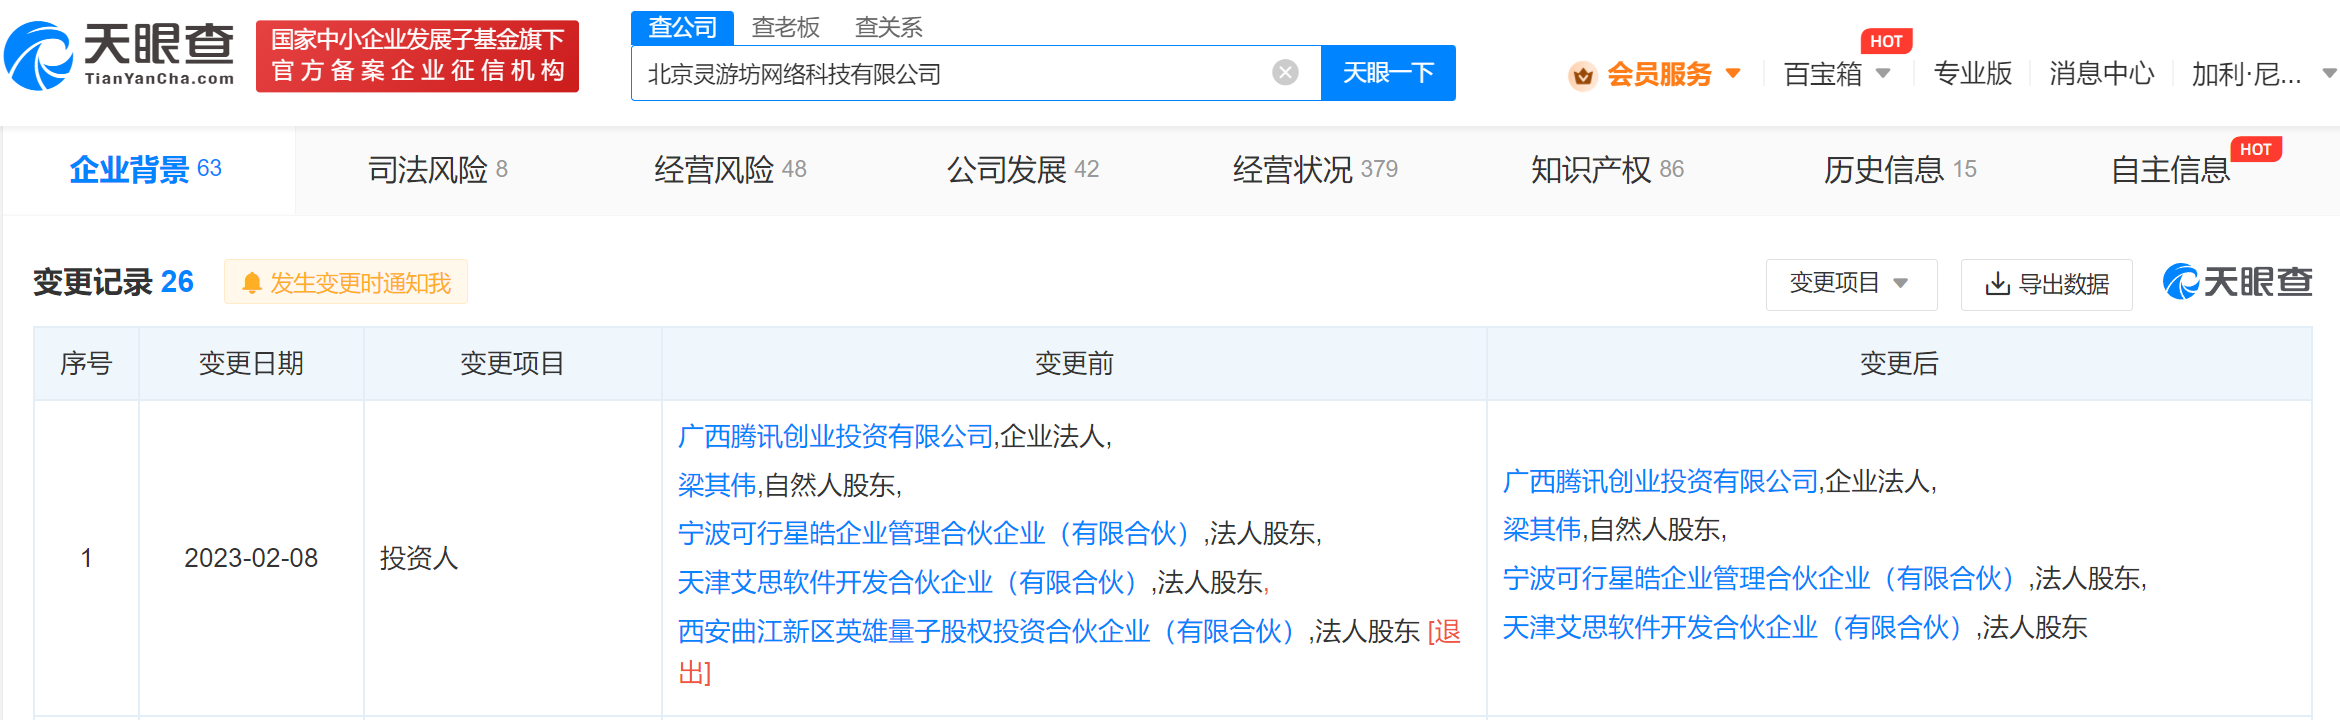Screen dimensions: 2340x720
Task: Open the 经营风险 tab
Action: (730, 170)
